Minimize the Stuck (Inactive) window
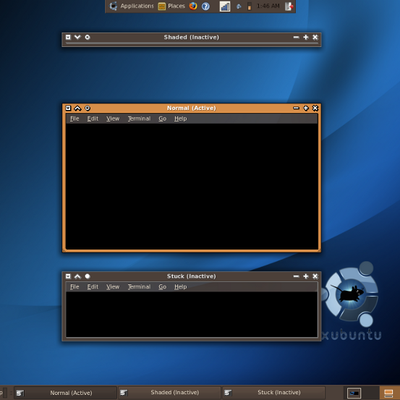 (296, 276)
